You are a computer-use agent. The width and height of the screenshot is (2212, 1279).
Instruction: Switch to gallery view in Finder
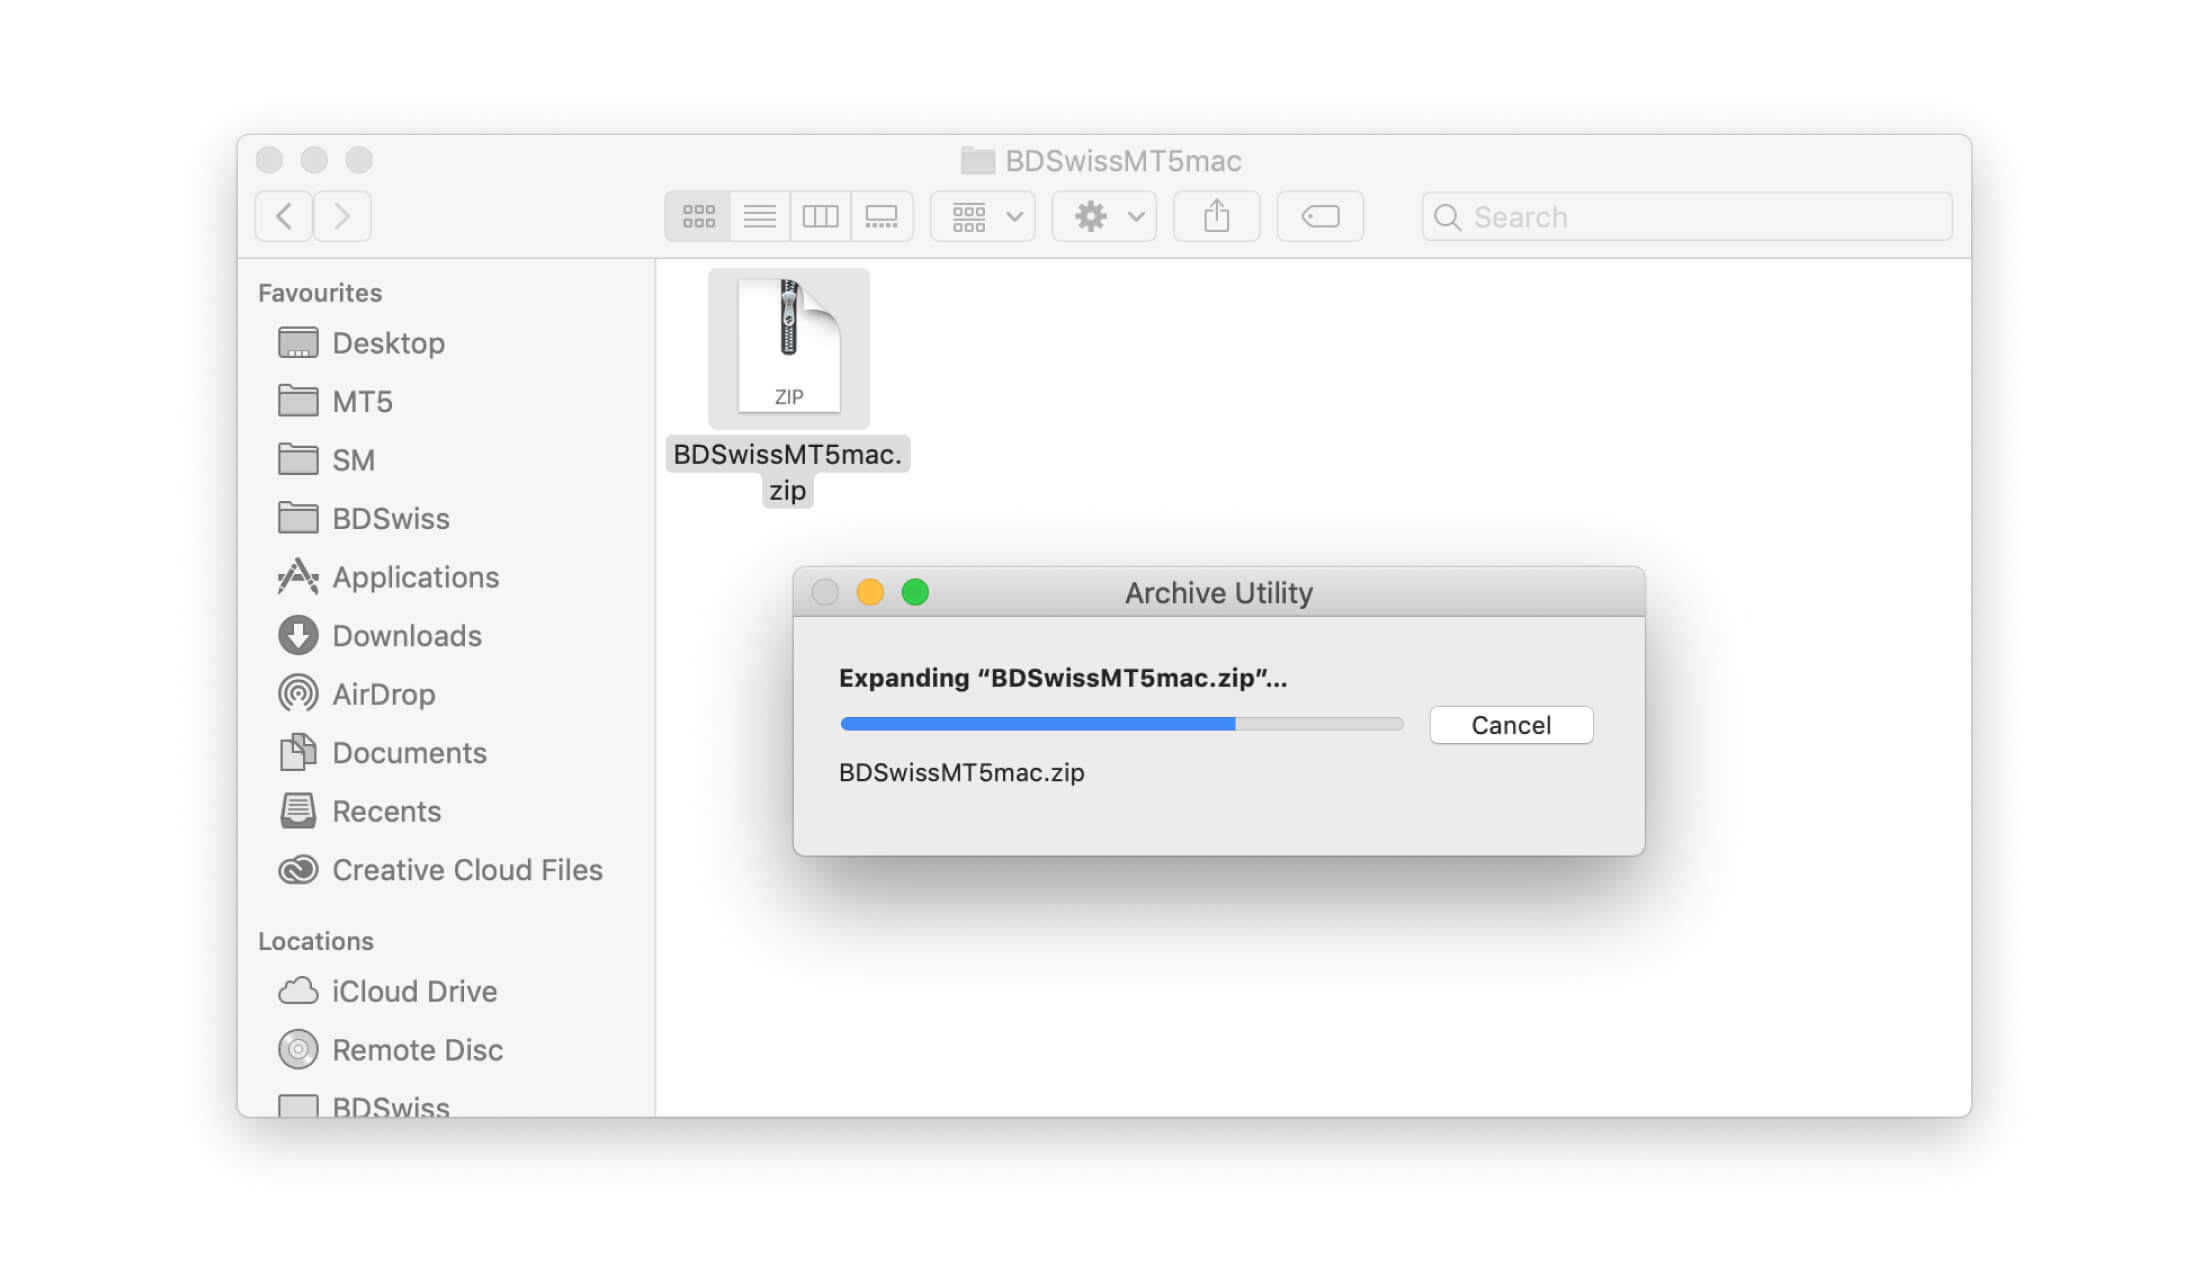click(x=881, y=215)
